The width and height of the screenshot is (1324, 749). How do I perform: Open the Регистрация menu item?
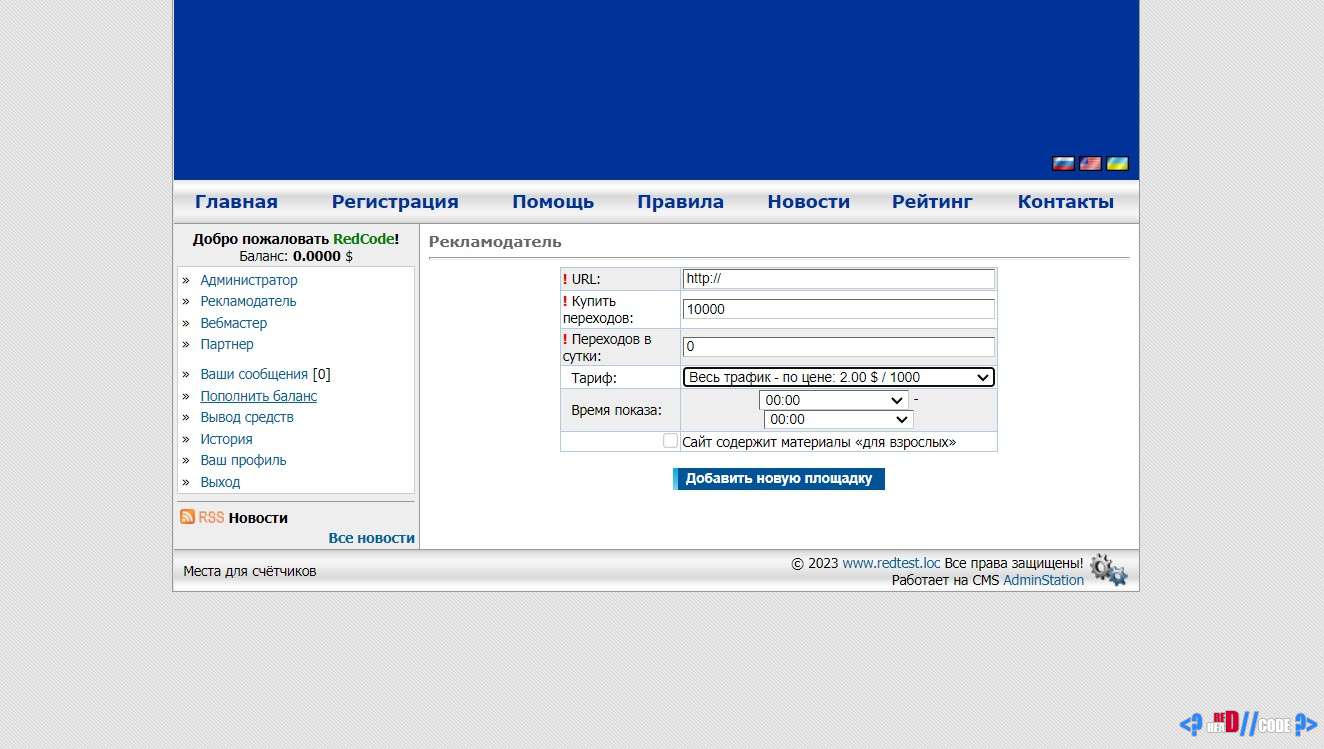pyautogui.click(x=395, y=202)
